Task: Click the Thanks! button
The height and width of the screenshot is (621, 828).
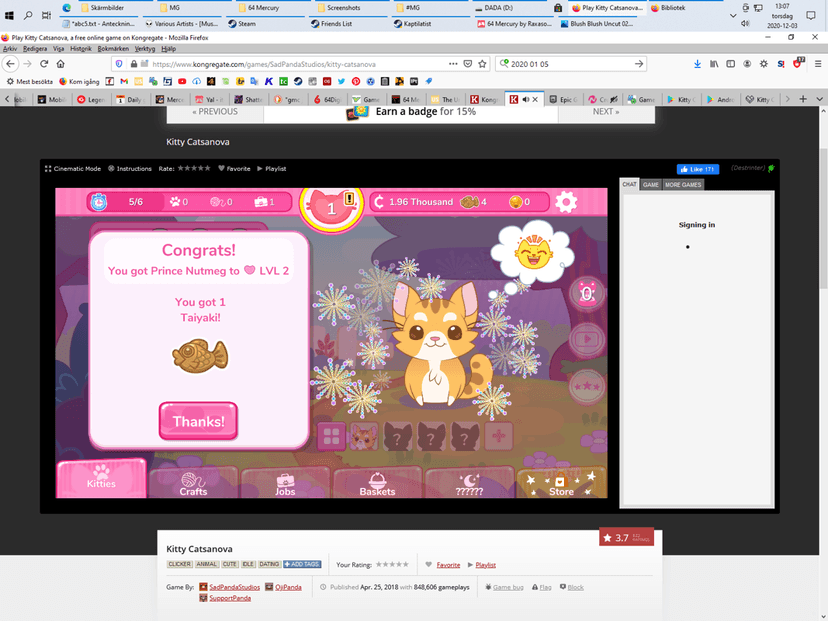Action: [199, 421]
